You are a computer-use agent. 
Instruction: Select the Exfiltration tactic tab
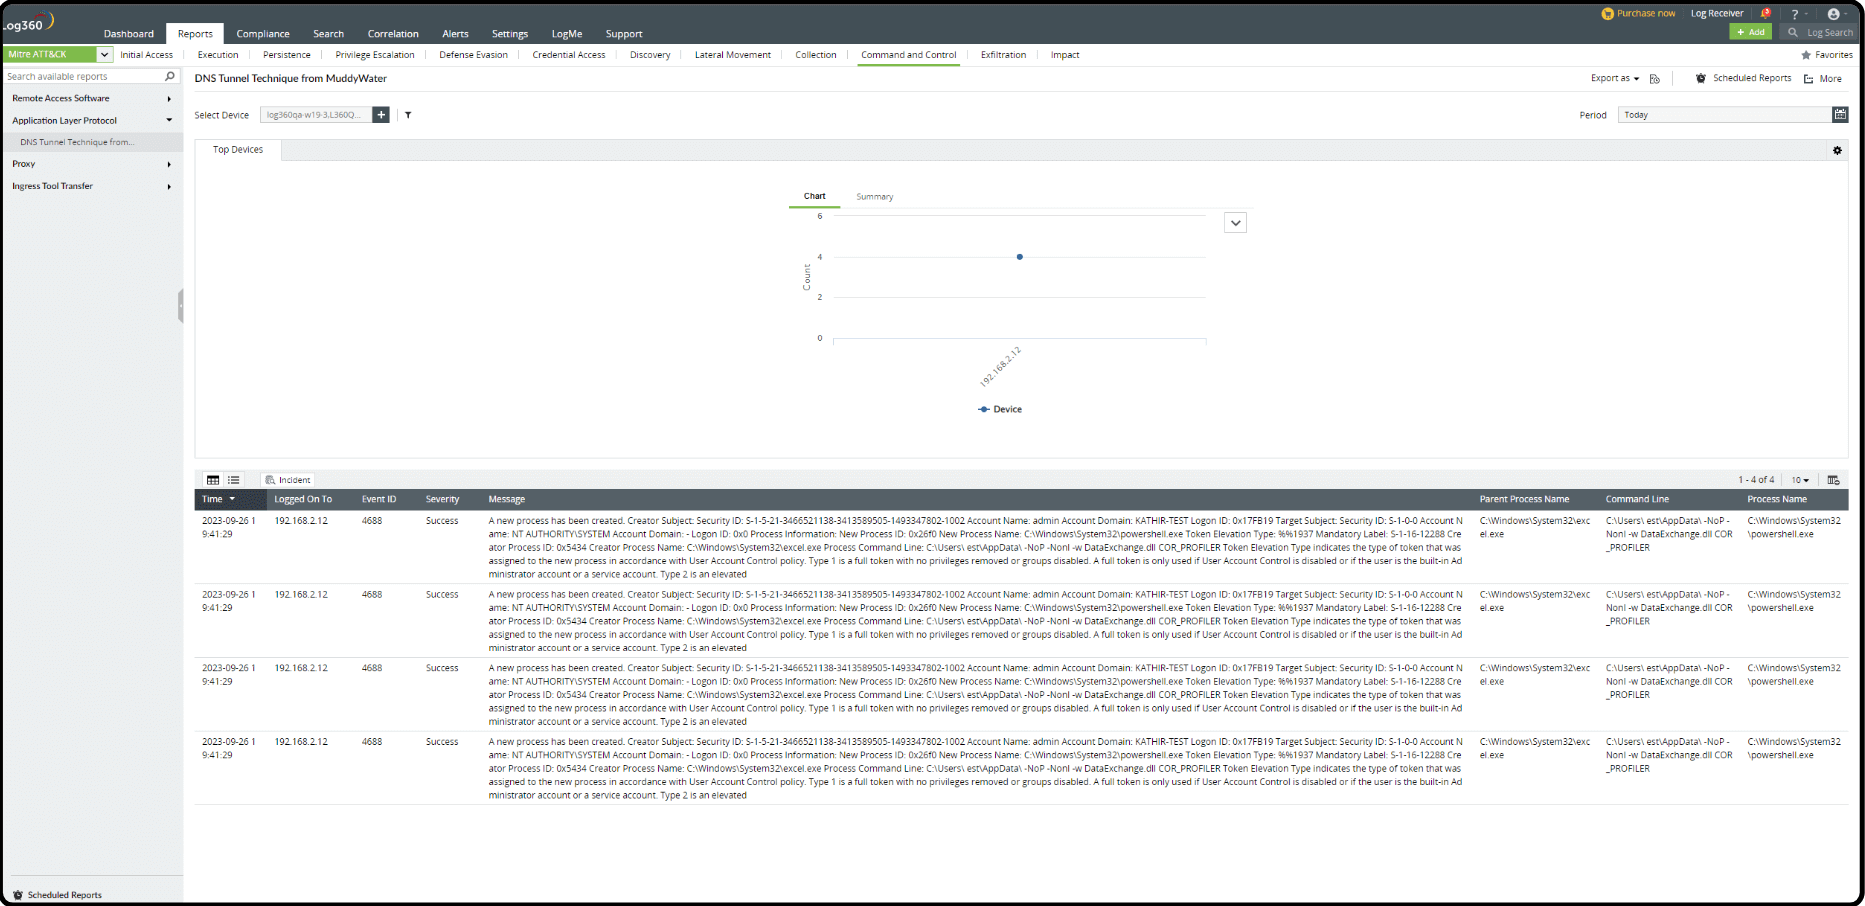[1003, 55]
